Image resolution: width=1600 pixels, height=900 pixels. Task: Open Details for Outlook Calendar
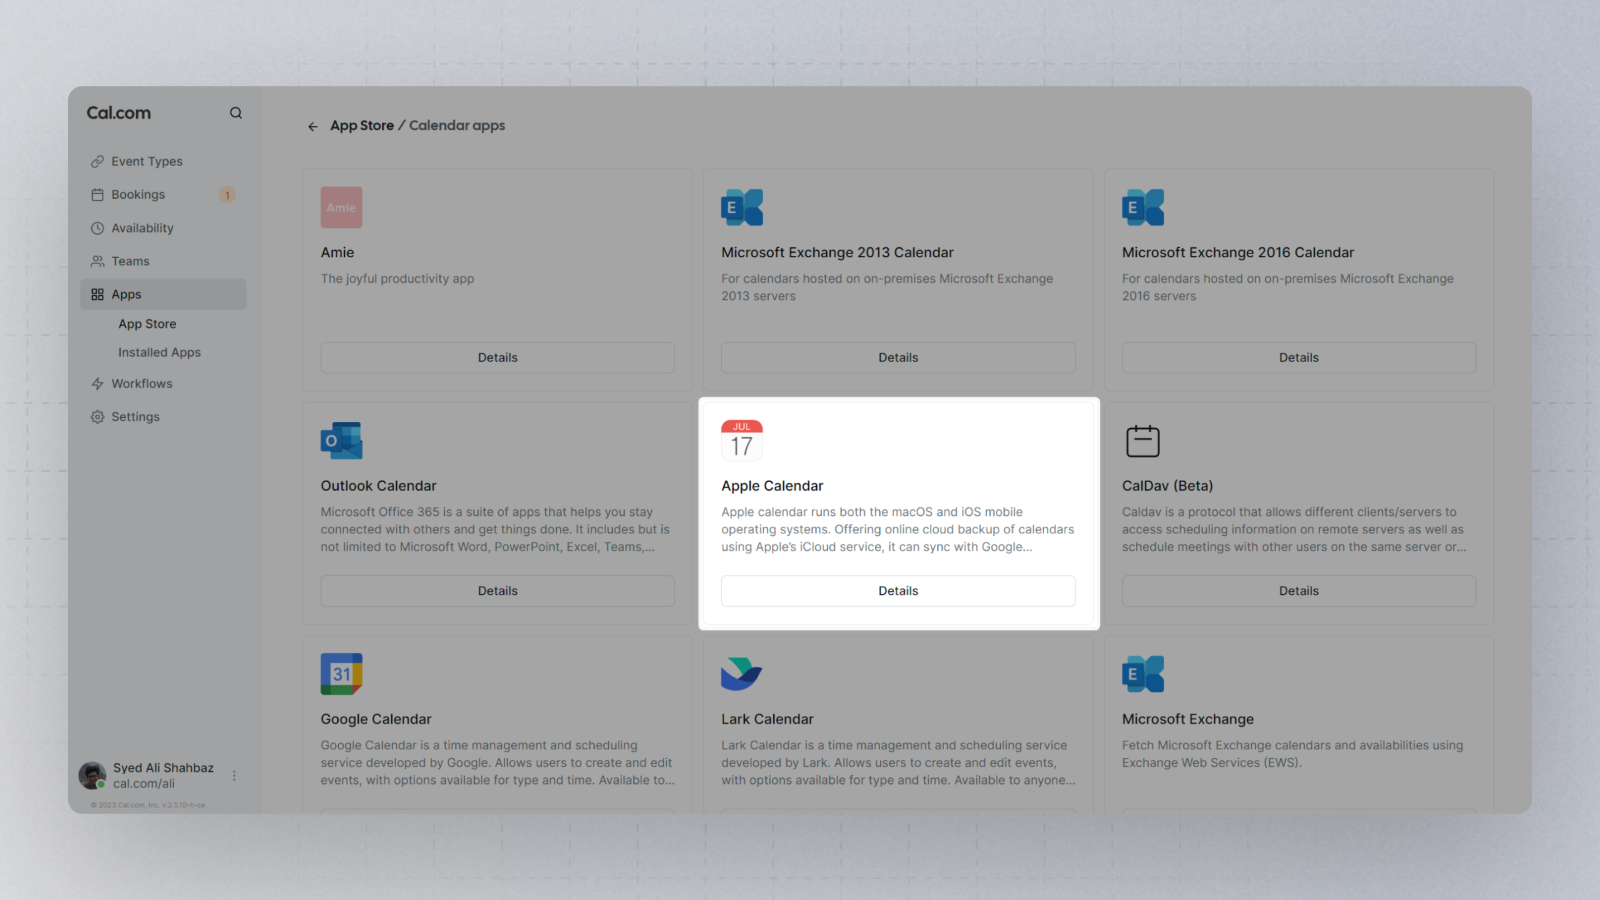497,591
